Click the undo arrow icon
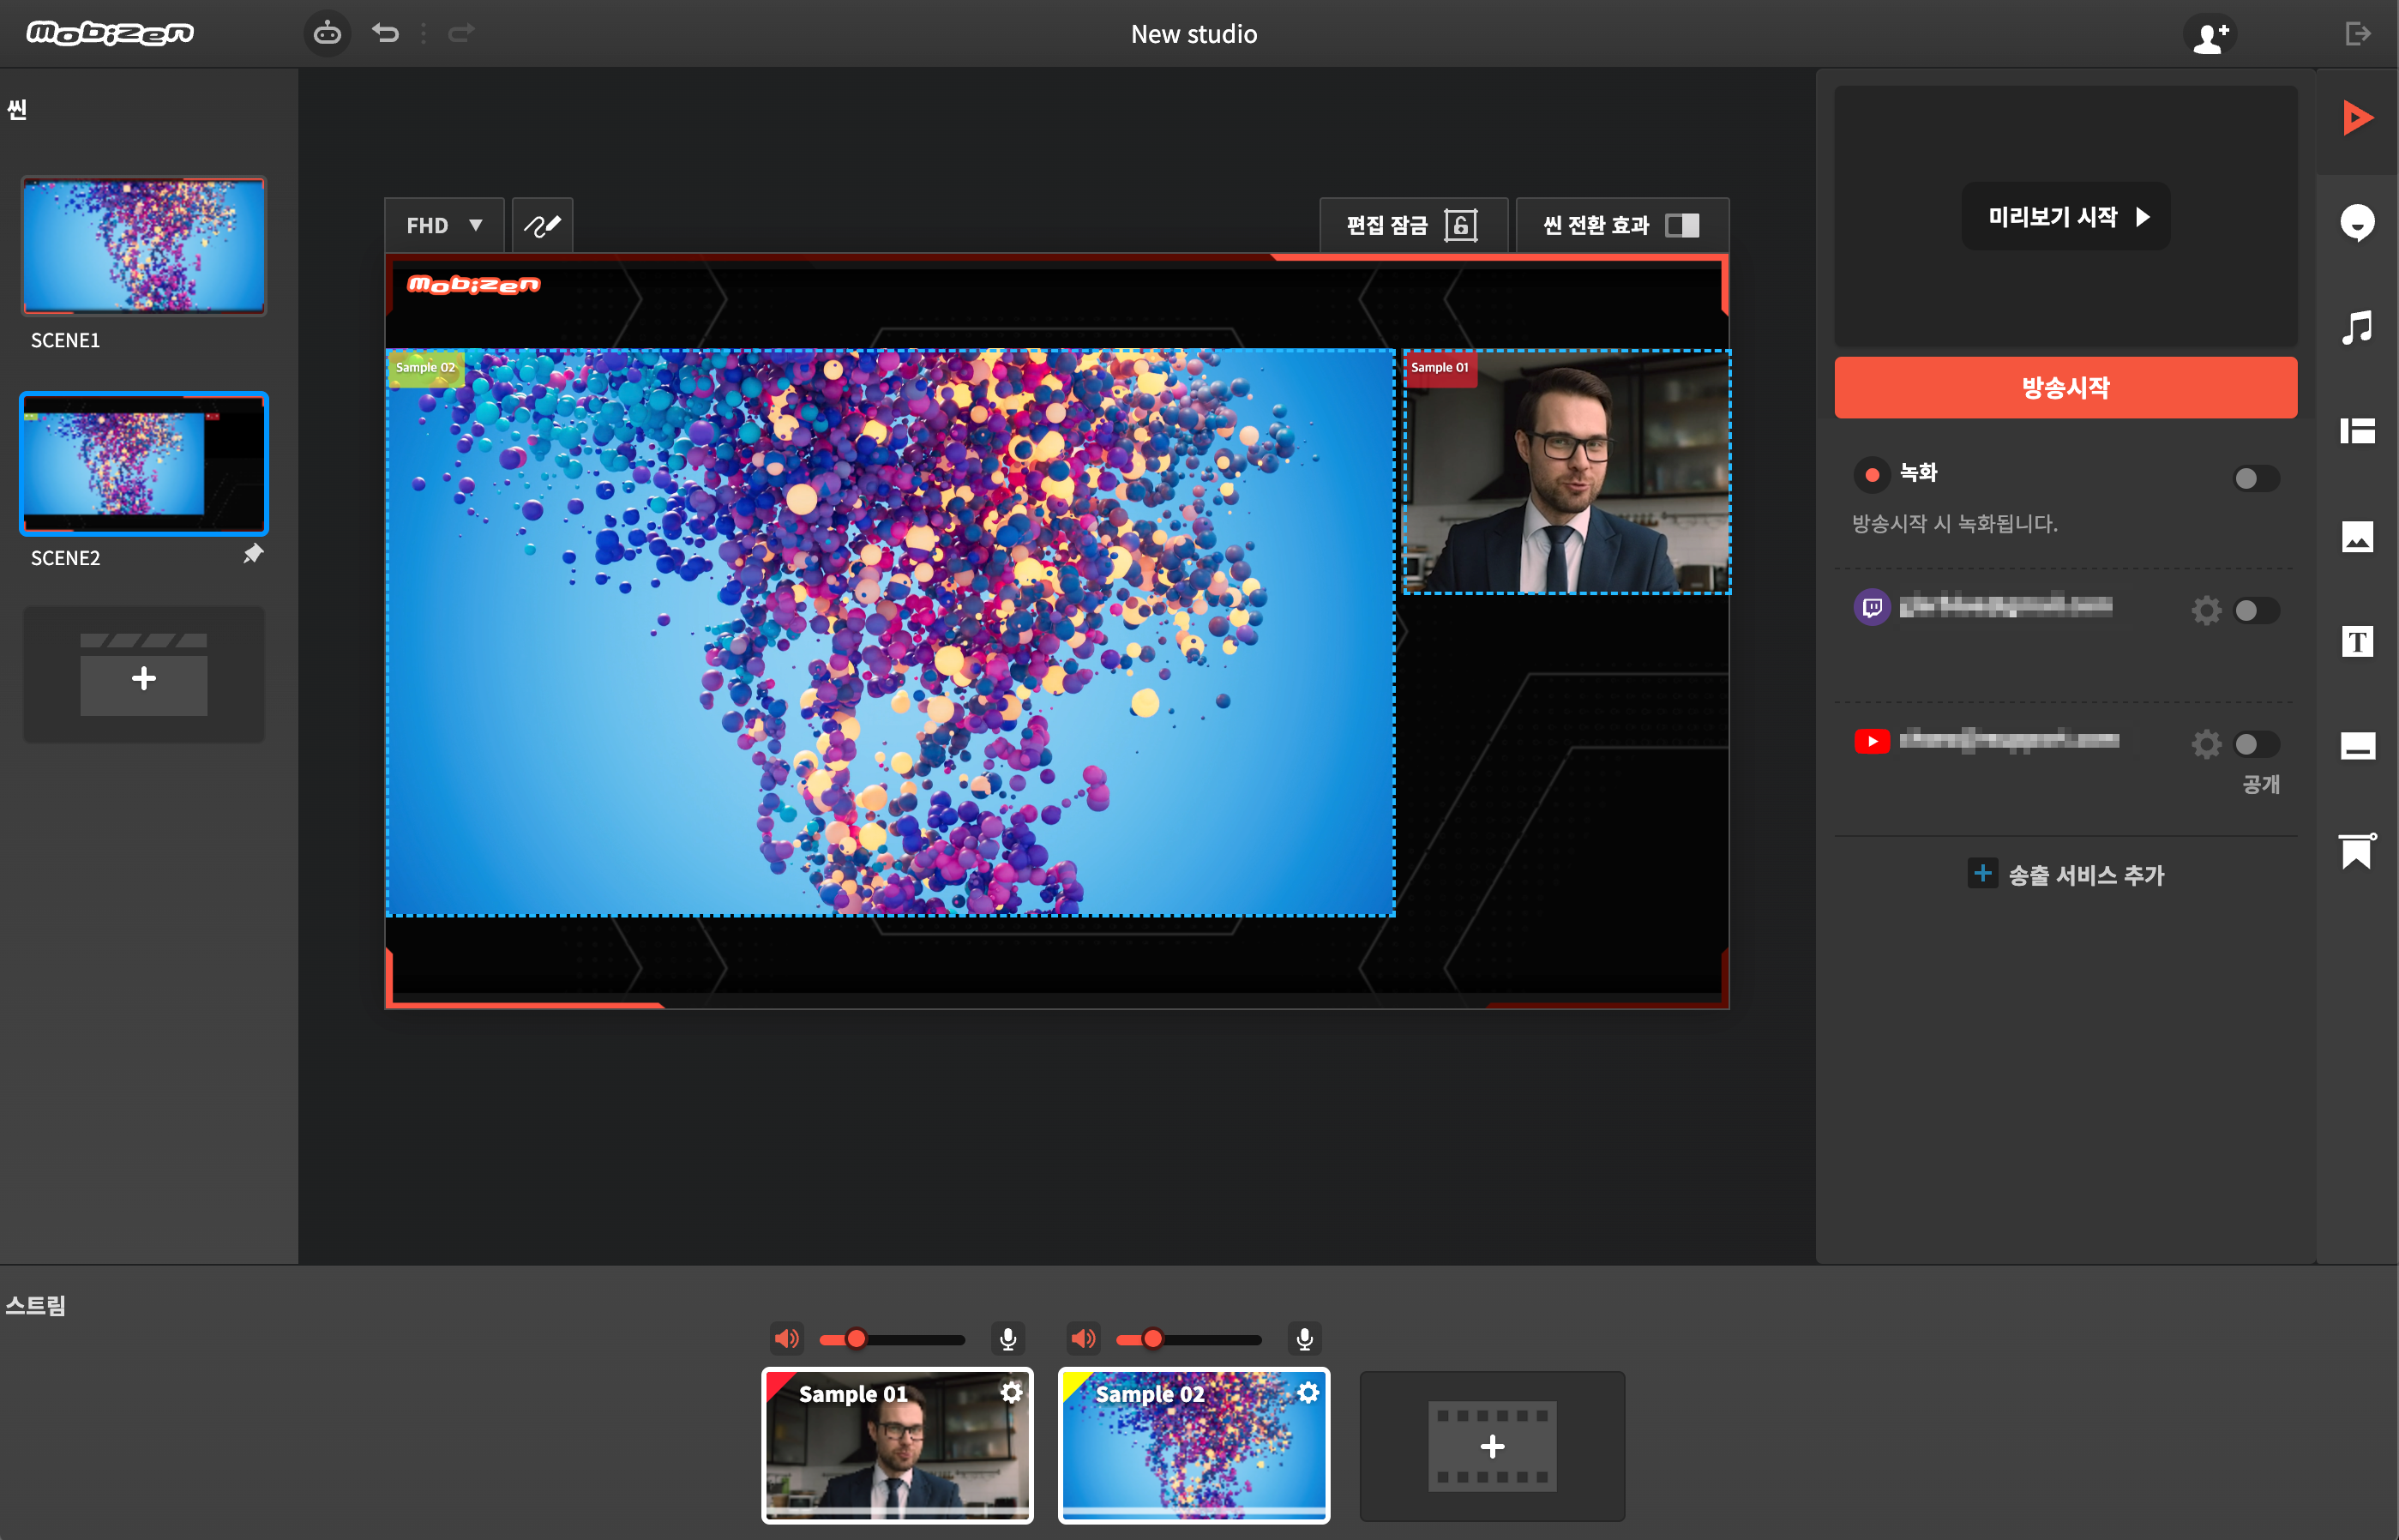Viewport: 2399px width, 1540px height. click(385, 34)
